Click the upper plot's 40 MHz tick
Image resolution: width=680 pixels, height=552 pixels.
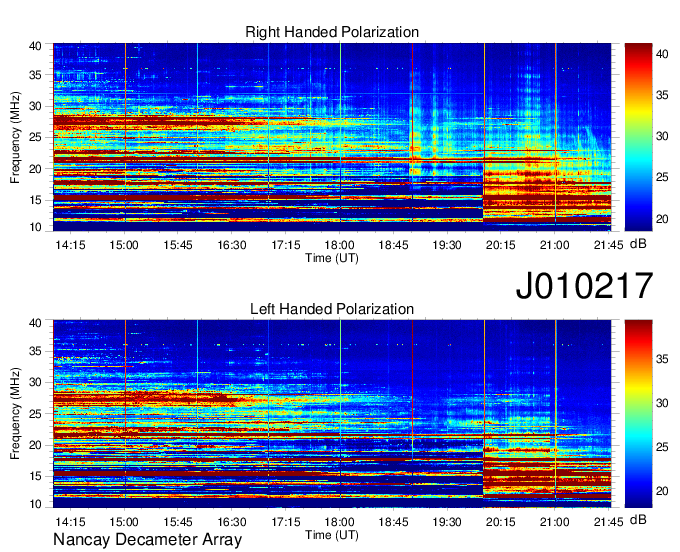pyautogui.click(x=35, y=46)
